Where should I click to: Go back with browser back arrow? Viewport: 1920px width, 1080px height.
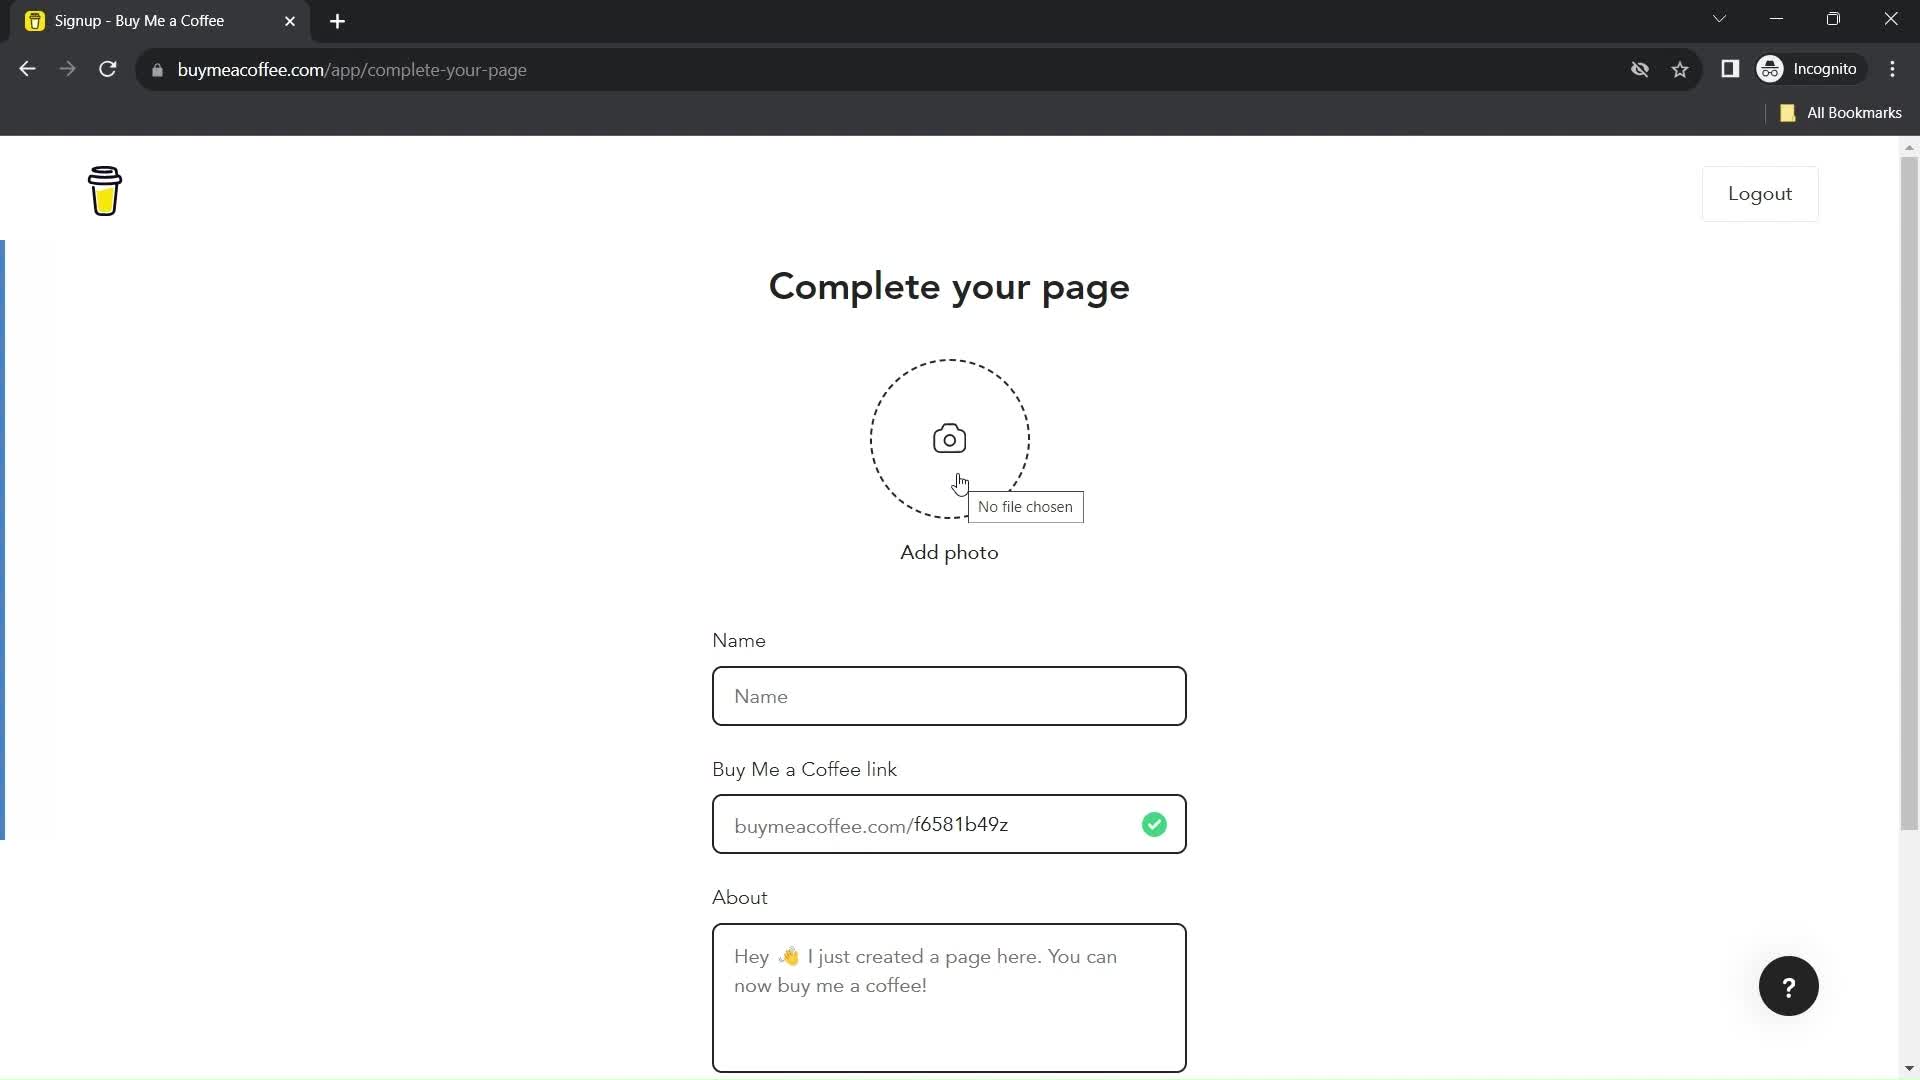27,69
